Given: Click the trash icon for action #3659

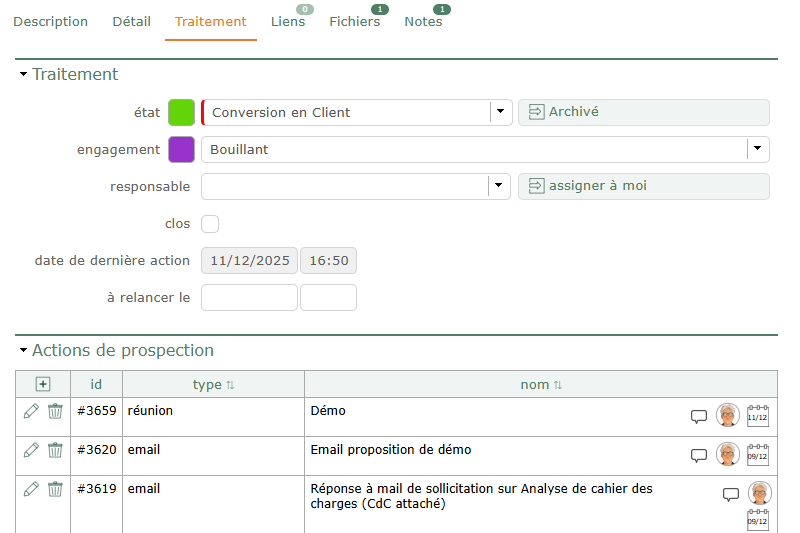Looking at the screenshot, I should 56,410.
